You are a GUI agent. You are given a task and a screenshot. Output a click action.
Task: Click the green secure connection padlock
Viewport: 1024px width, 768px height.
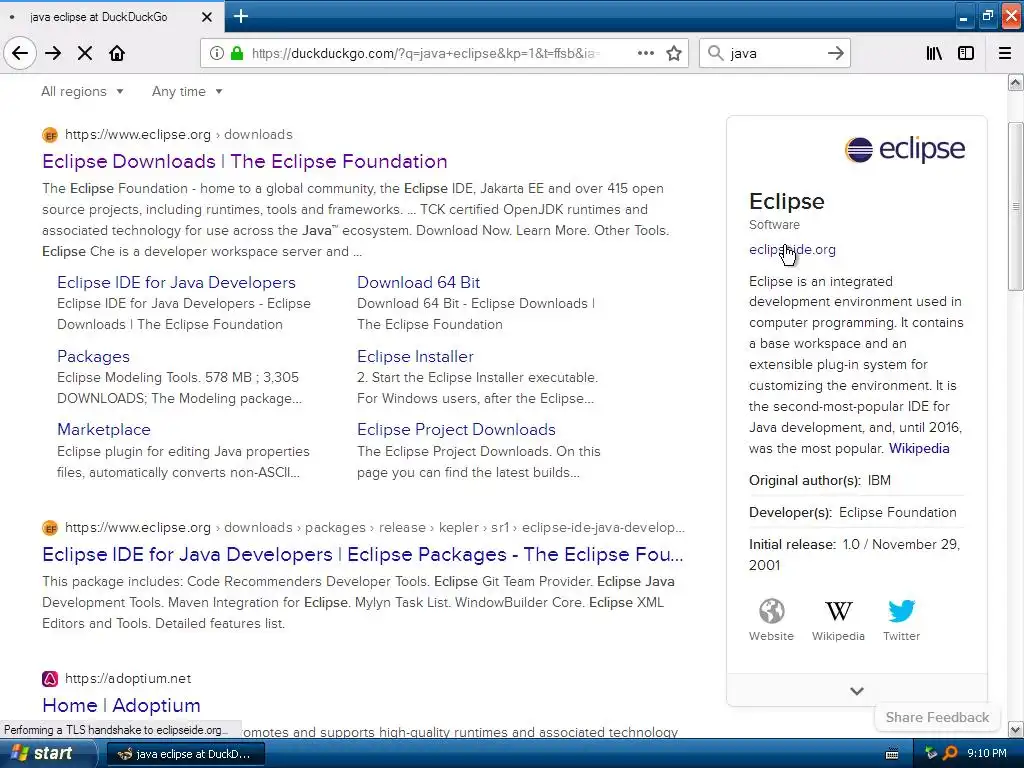237,53
